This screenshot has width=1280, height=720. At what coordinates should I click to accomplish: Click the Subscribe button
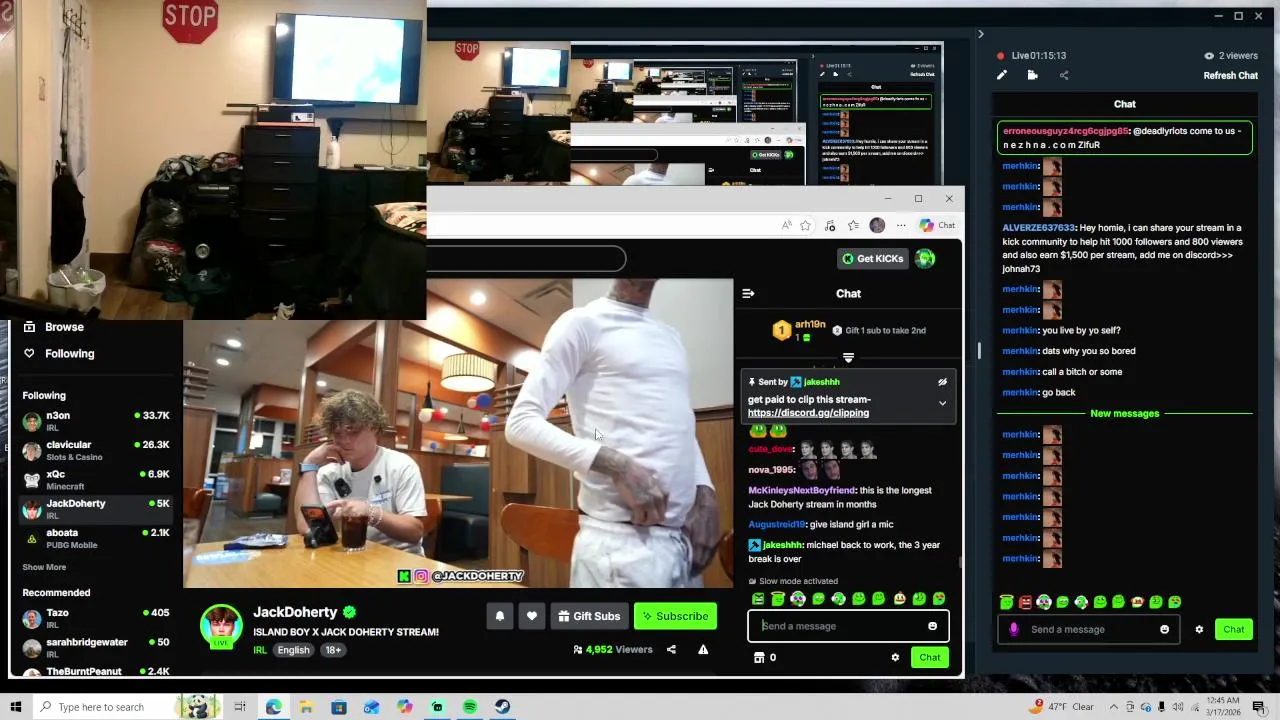pyautogui.click(x=675, y=616)
